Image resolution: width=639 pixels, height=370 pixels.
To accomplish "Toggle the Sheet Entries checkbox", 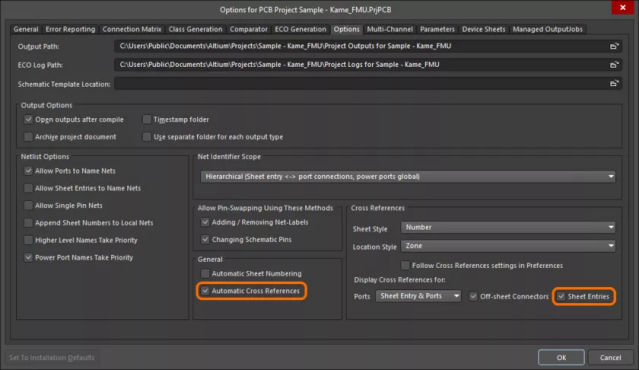I will point(561,296).
